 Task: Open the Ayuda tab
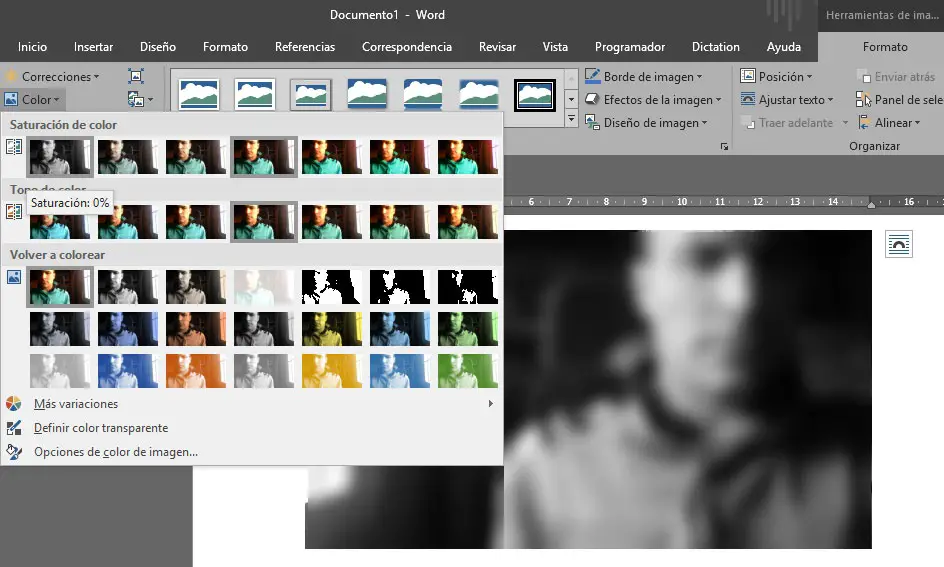(784, 47)
